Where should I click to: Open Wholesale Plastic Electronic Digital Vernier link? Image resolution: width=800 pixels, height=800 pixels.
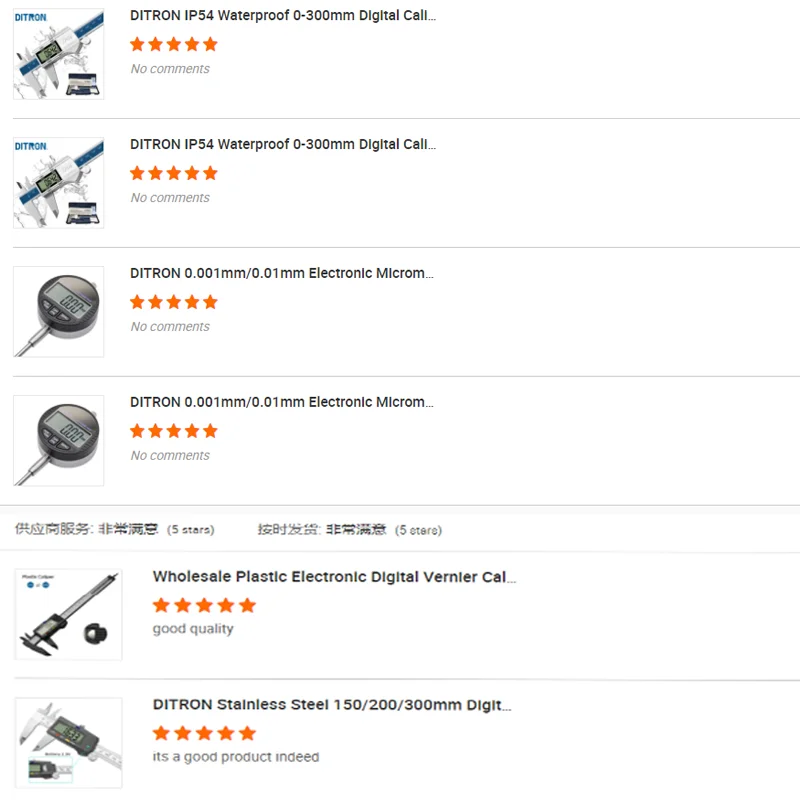pyautogui.click(x=335, y=577)
